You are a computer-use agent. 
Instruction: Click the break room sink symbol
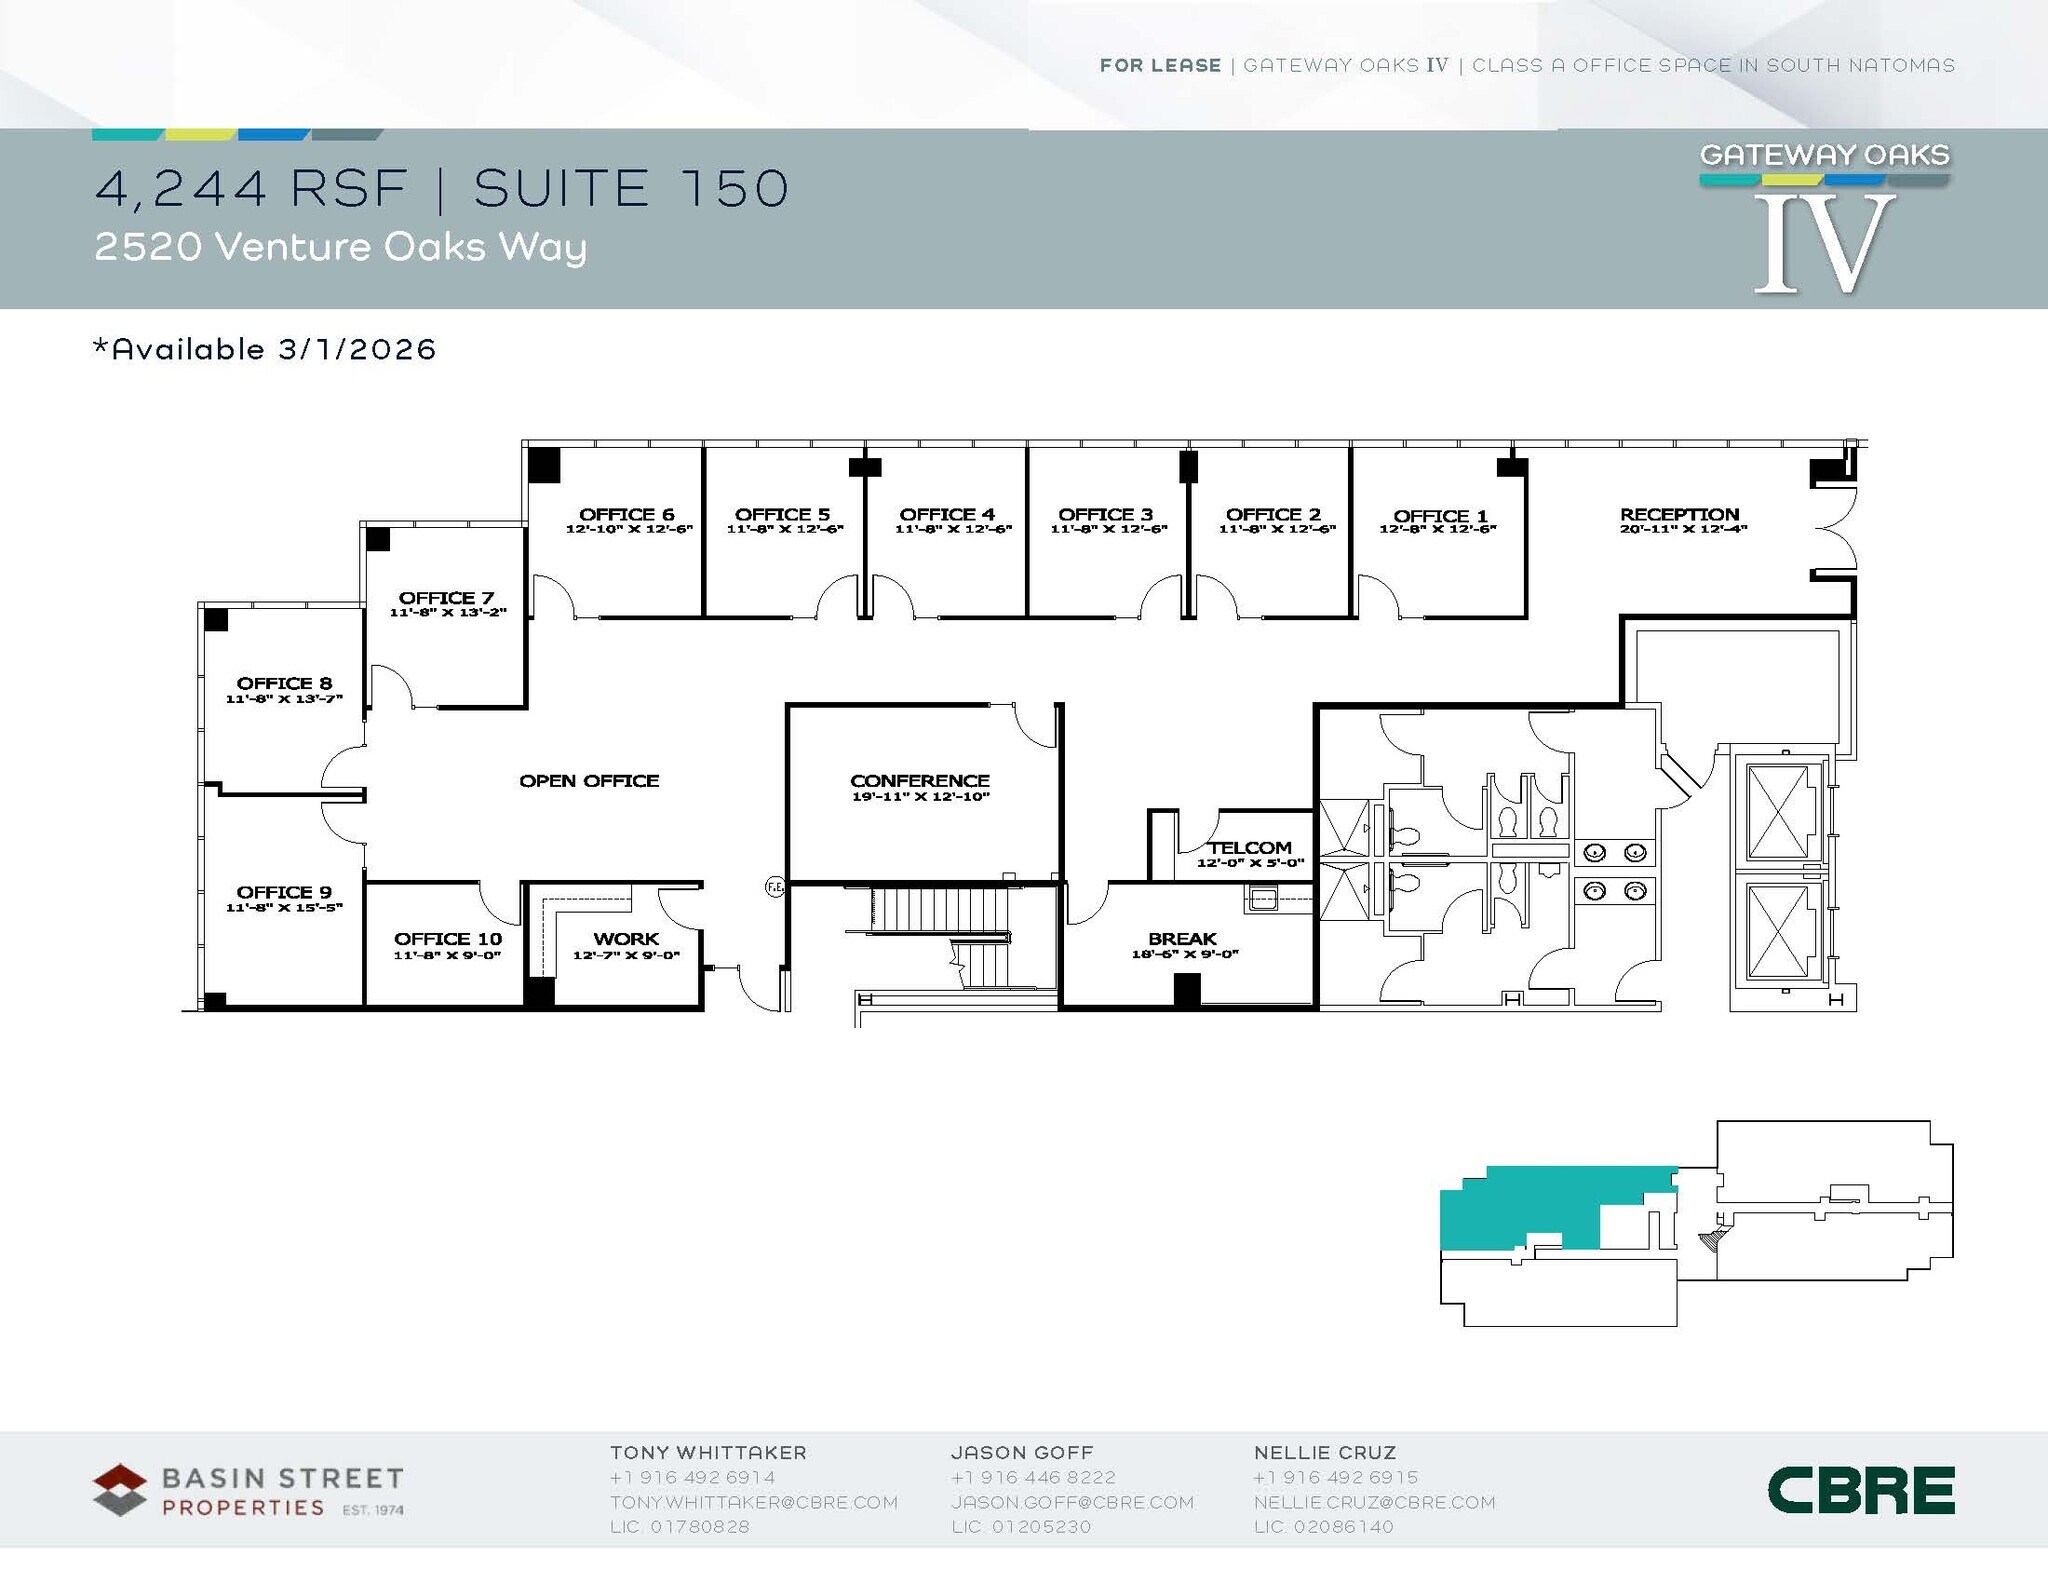(1263, 899)
